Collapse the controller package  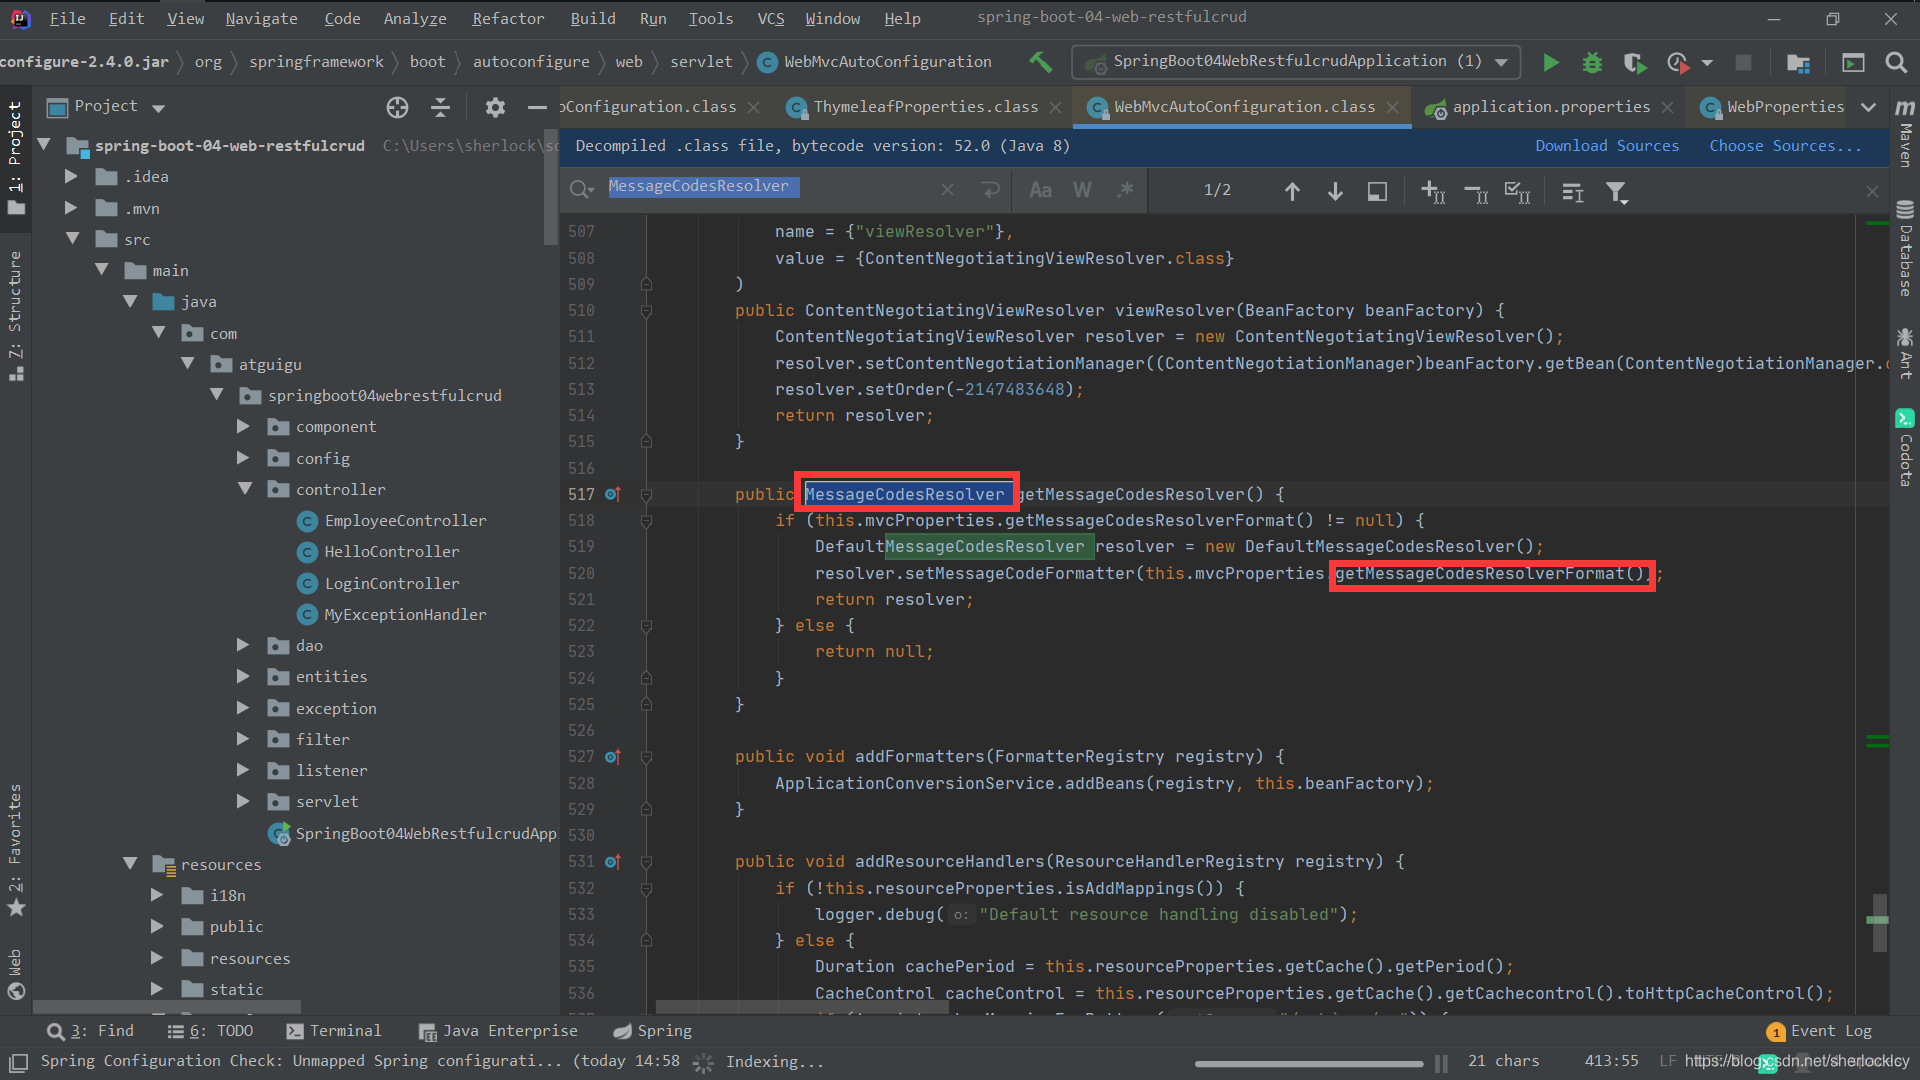pyautogui.click(x=245, y=489)
